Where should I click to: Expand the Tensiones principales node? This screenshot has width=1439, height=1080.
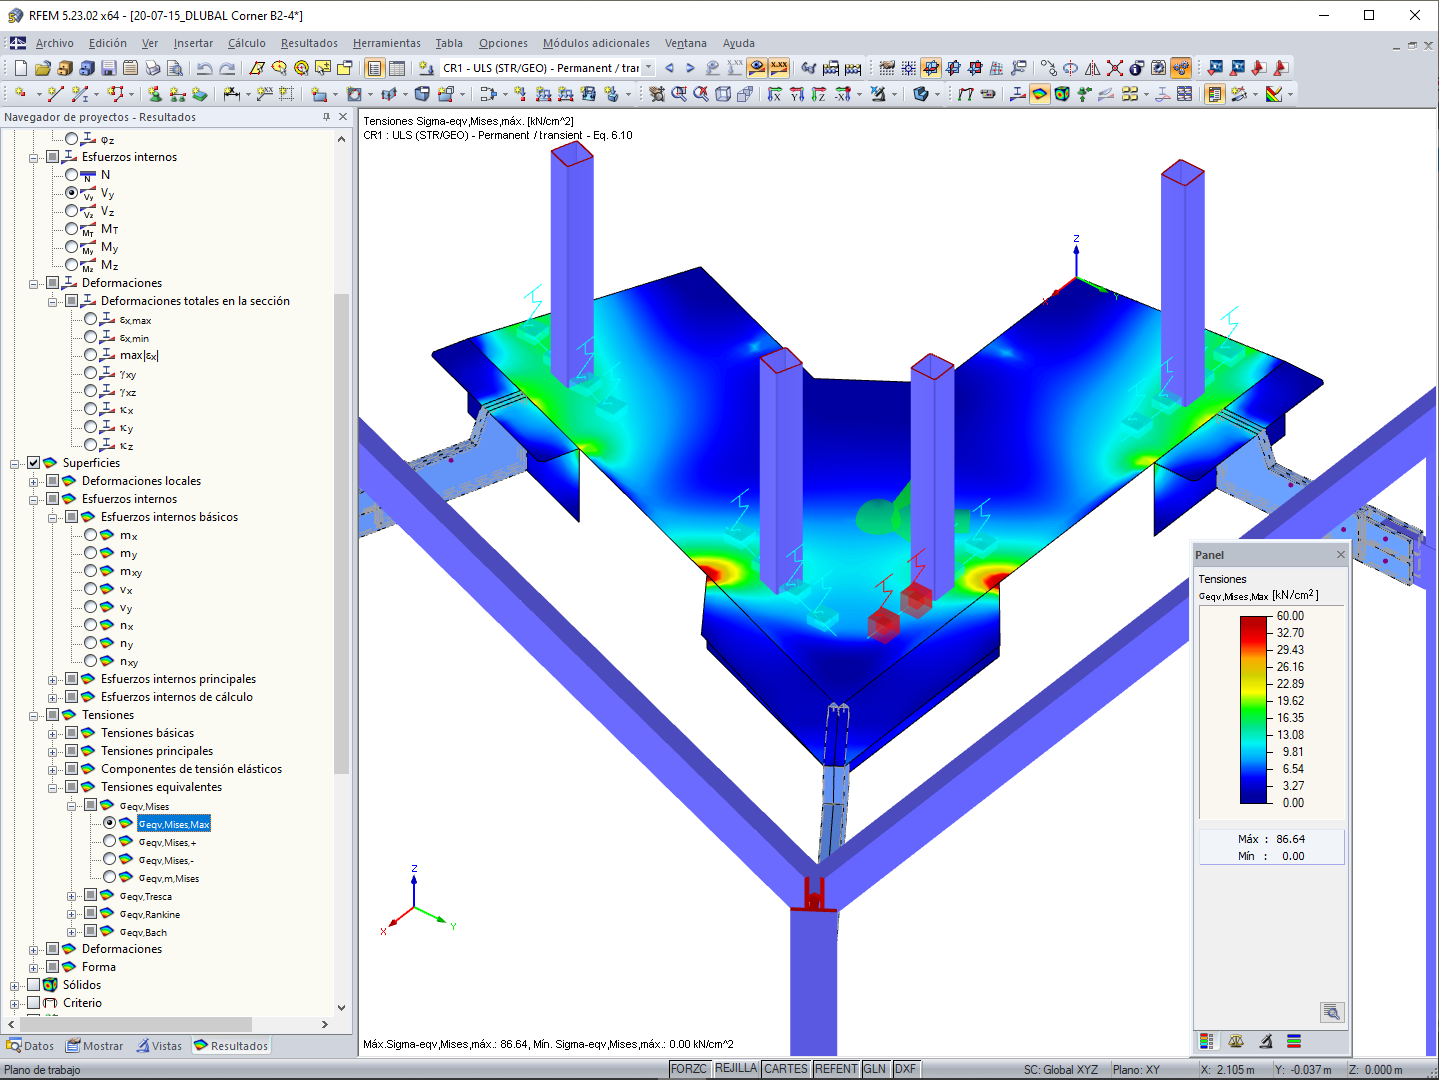click(x=53, y=751)
